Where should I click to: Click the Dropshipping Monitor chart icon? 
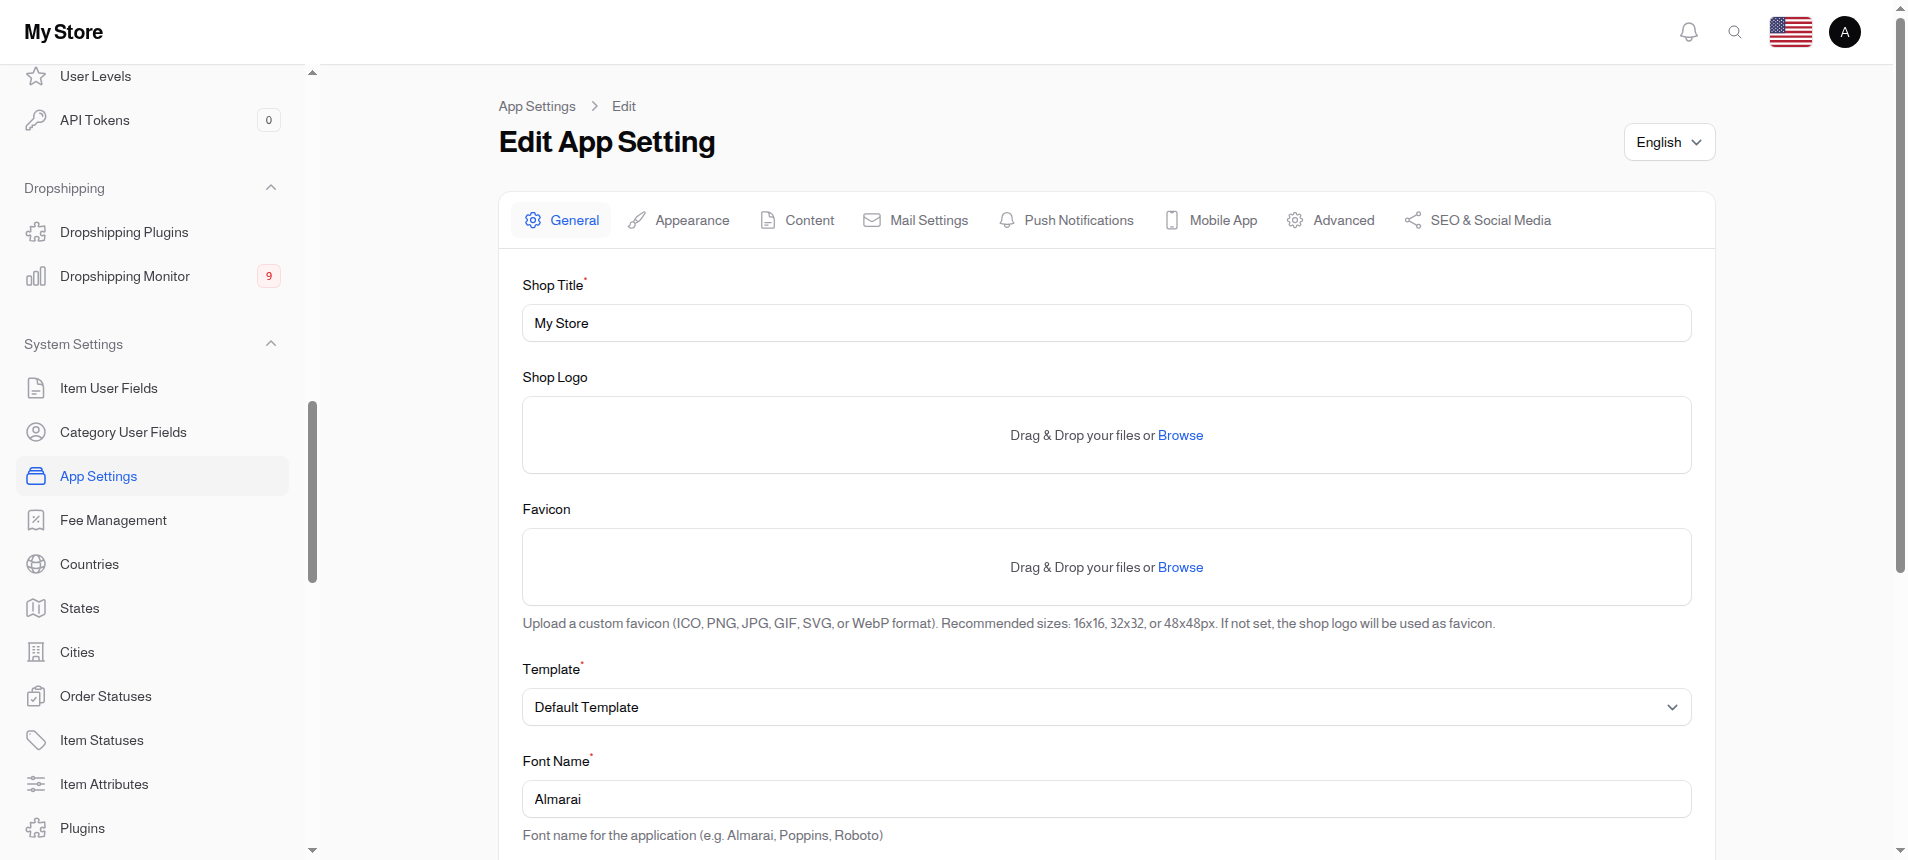click(x=36, y=276)
